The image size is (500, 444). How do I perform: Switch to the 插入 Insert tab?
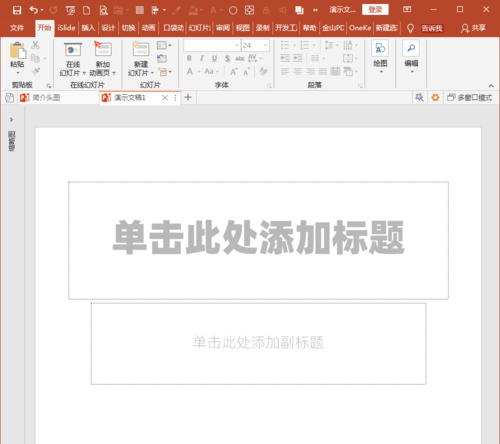point(88,28)
